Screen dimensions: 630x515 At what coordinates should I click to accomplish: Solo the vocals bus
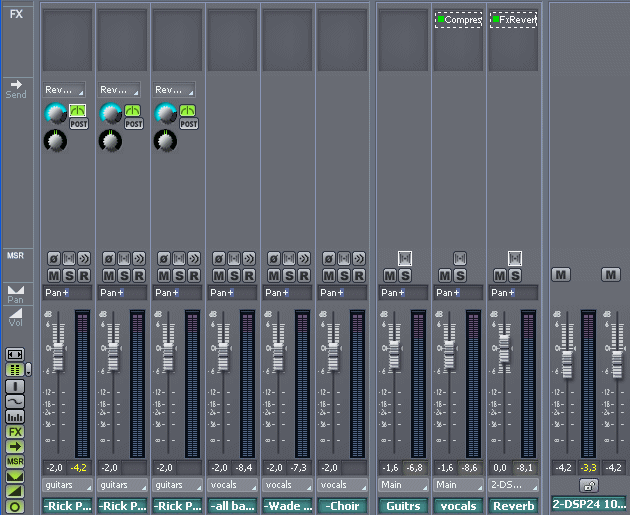(460, 276)
